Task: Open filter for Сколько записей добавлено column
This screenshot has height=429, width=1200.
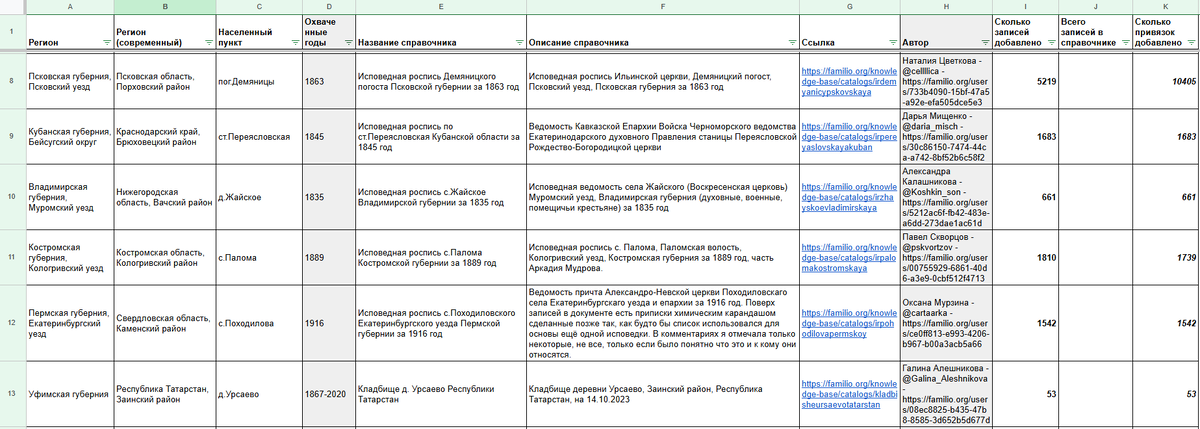Action: [1052, 43]
